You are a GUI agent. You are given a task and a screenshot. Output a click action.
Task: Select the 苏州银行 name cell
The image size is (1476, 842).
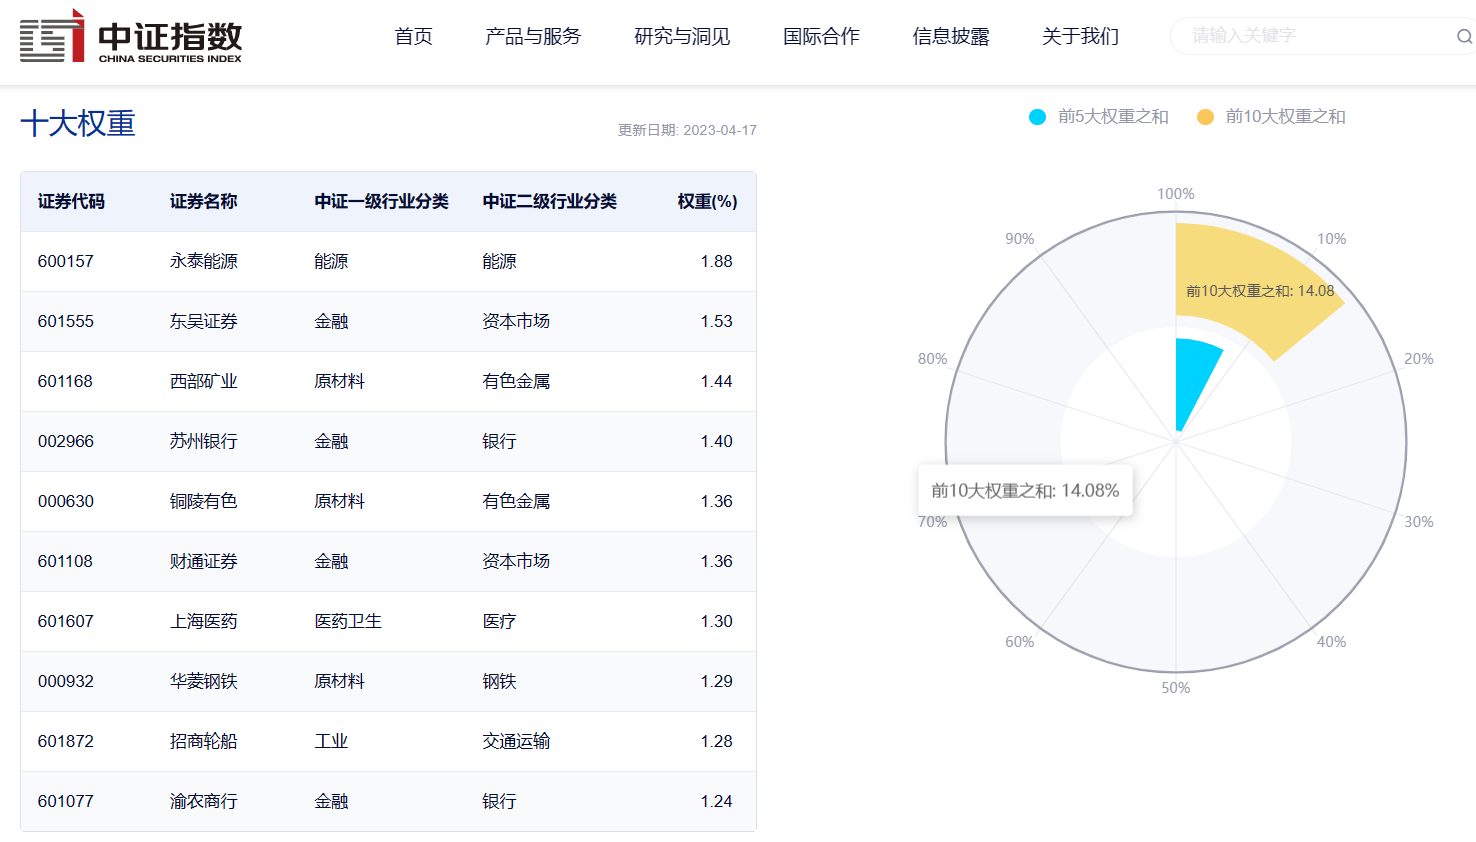tap(203, 442)
